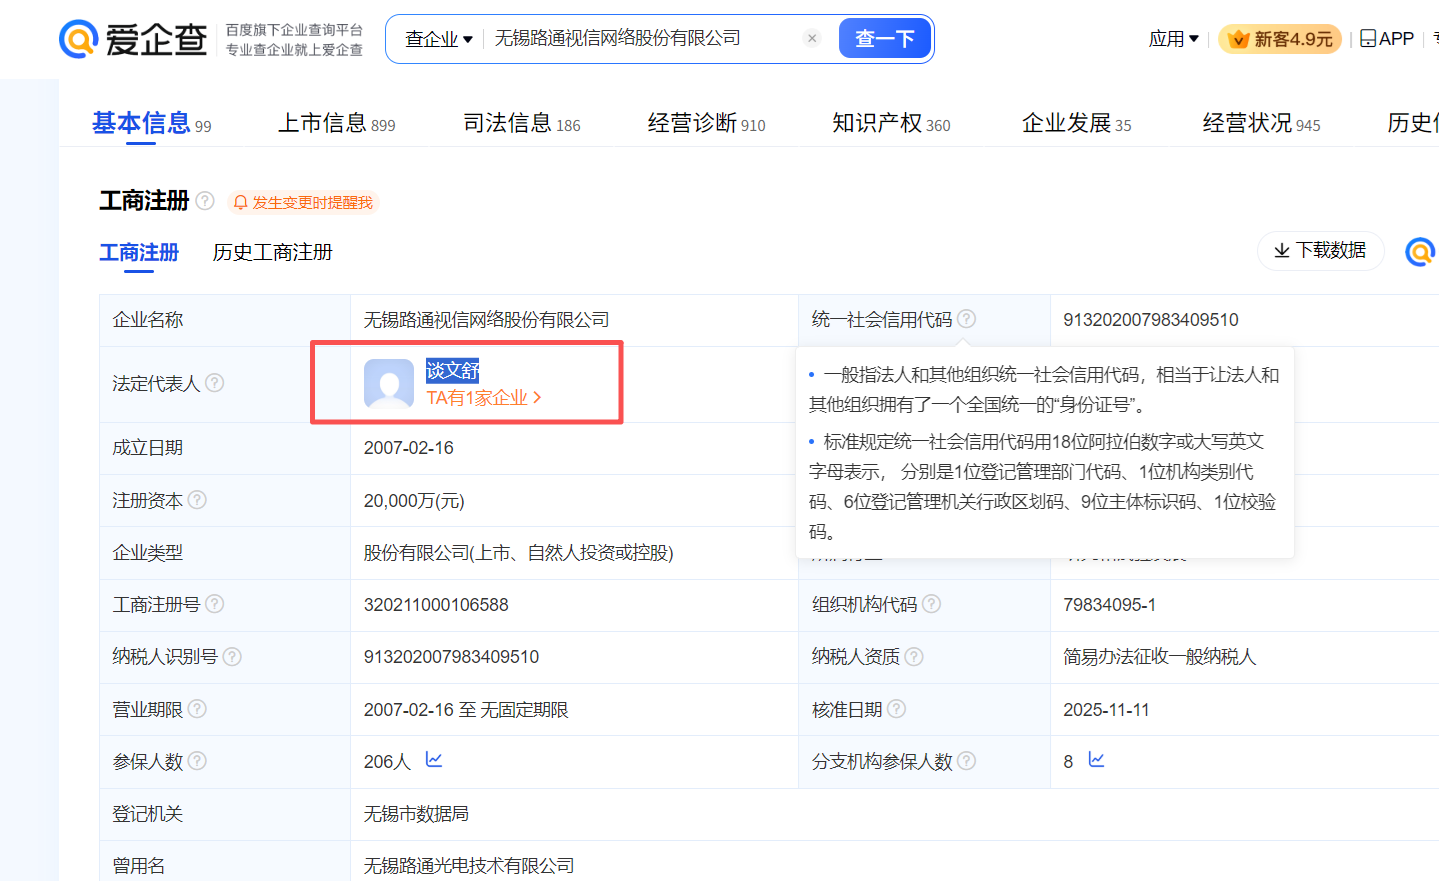Click help icon beside 核准日期
This screenshot has height=881, width=1439.
click(896, 709)
